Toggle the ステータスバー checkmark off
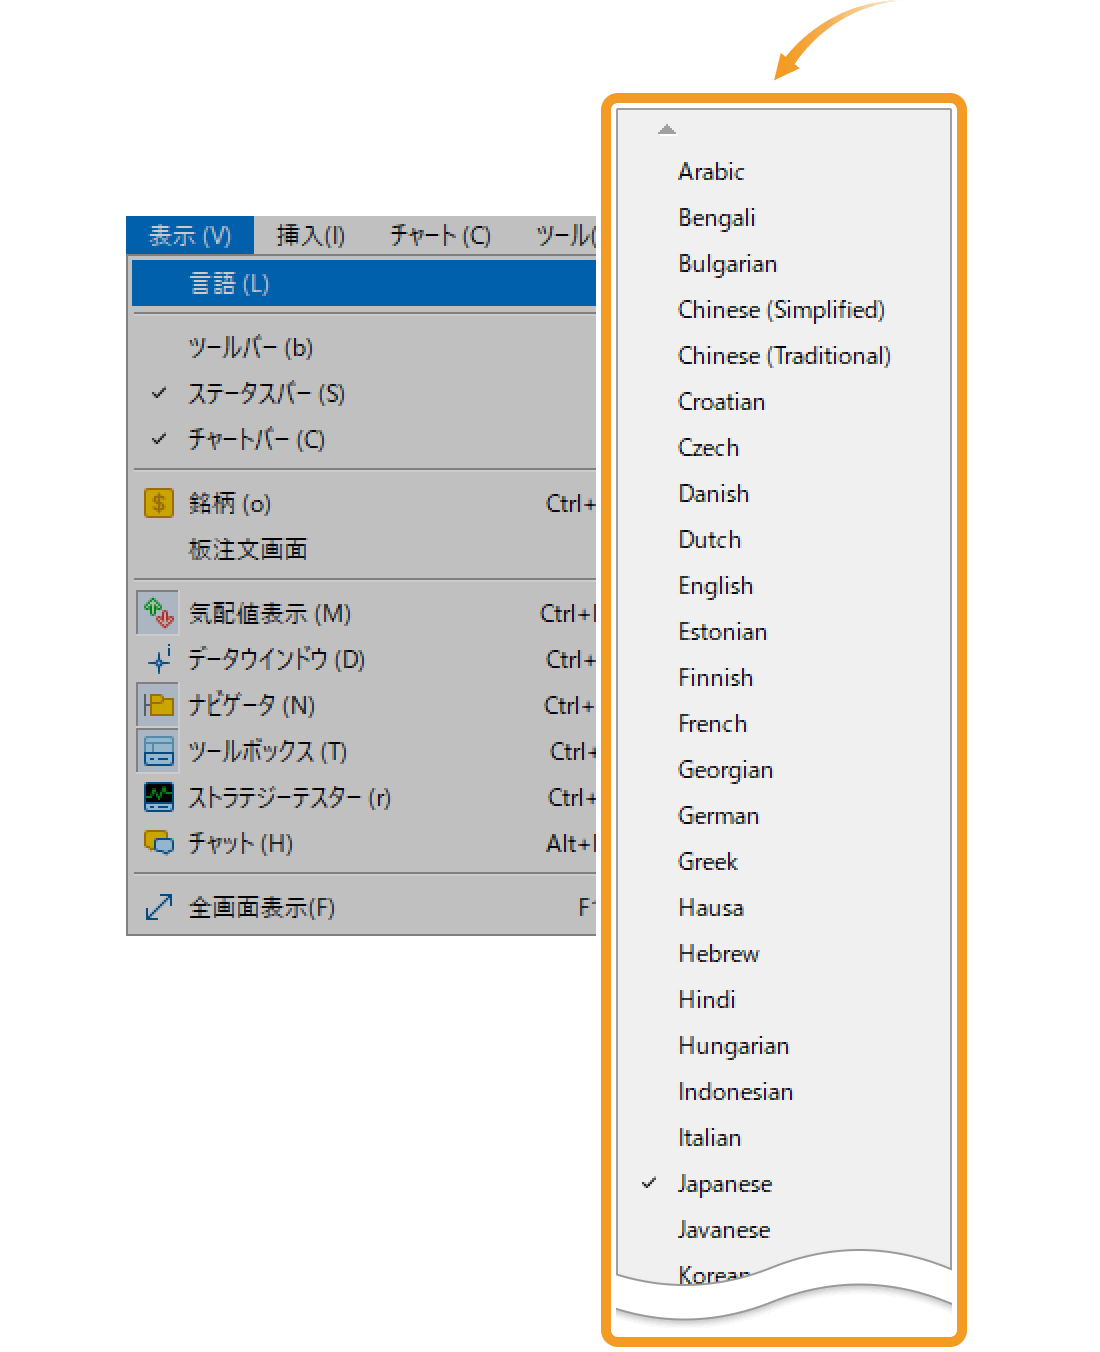 pos(159,393)
